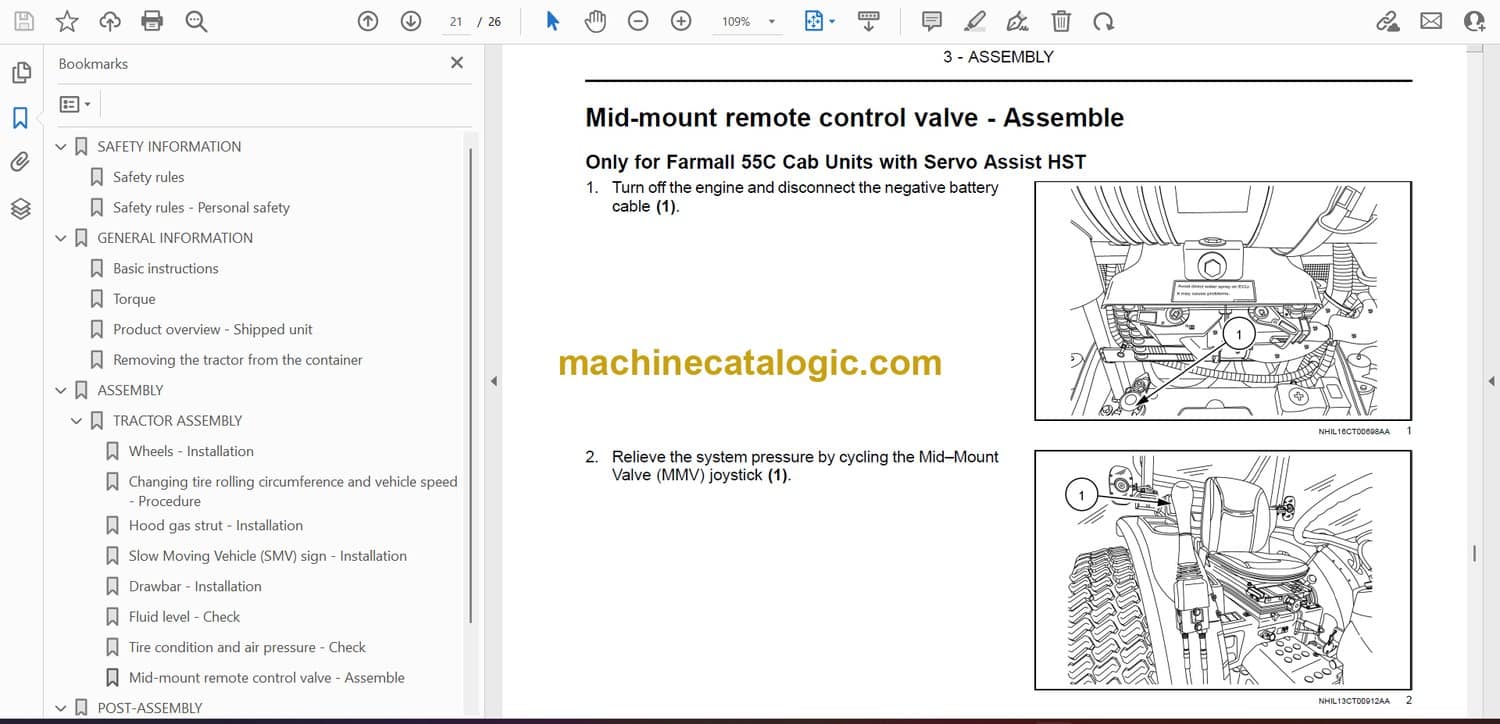
Task: Open the Layers panel
Action: tap(21, 208)
